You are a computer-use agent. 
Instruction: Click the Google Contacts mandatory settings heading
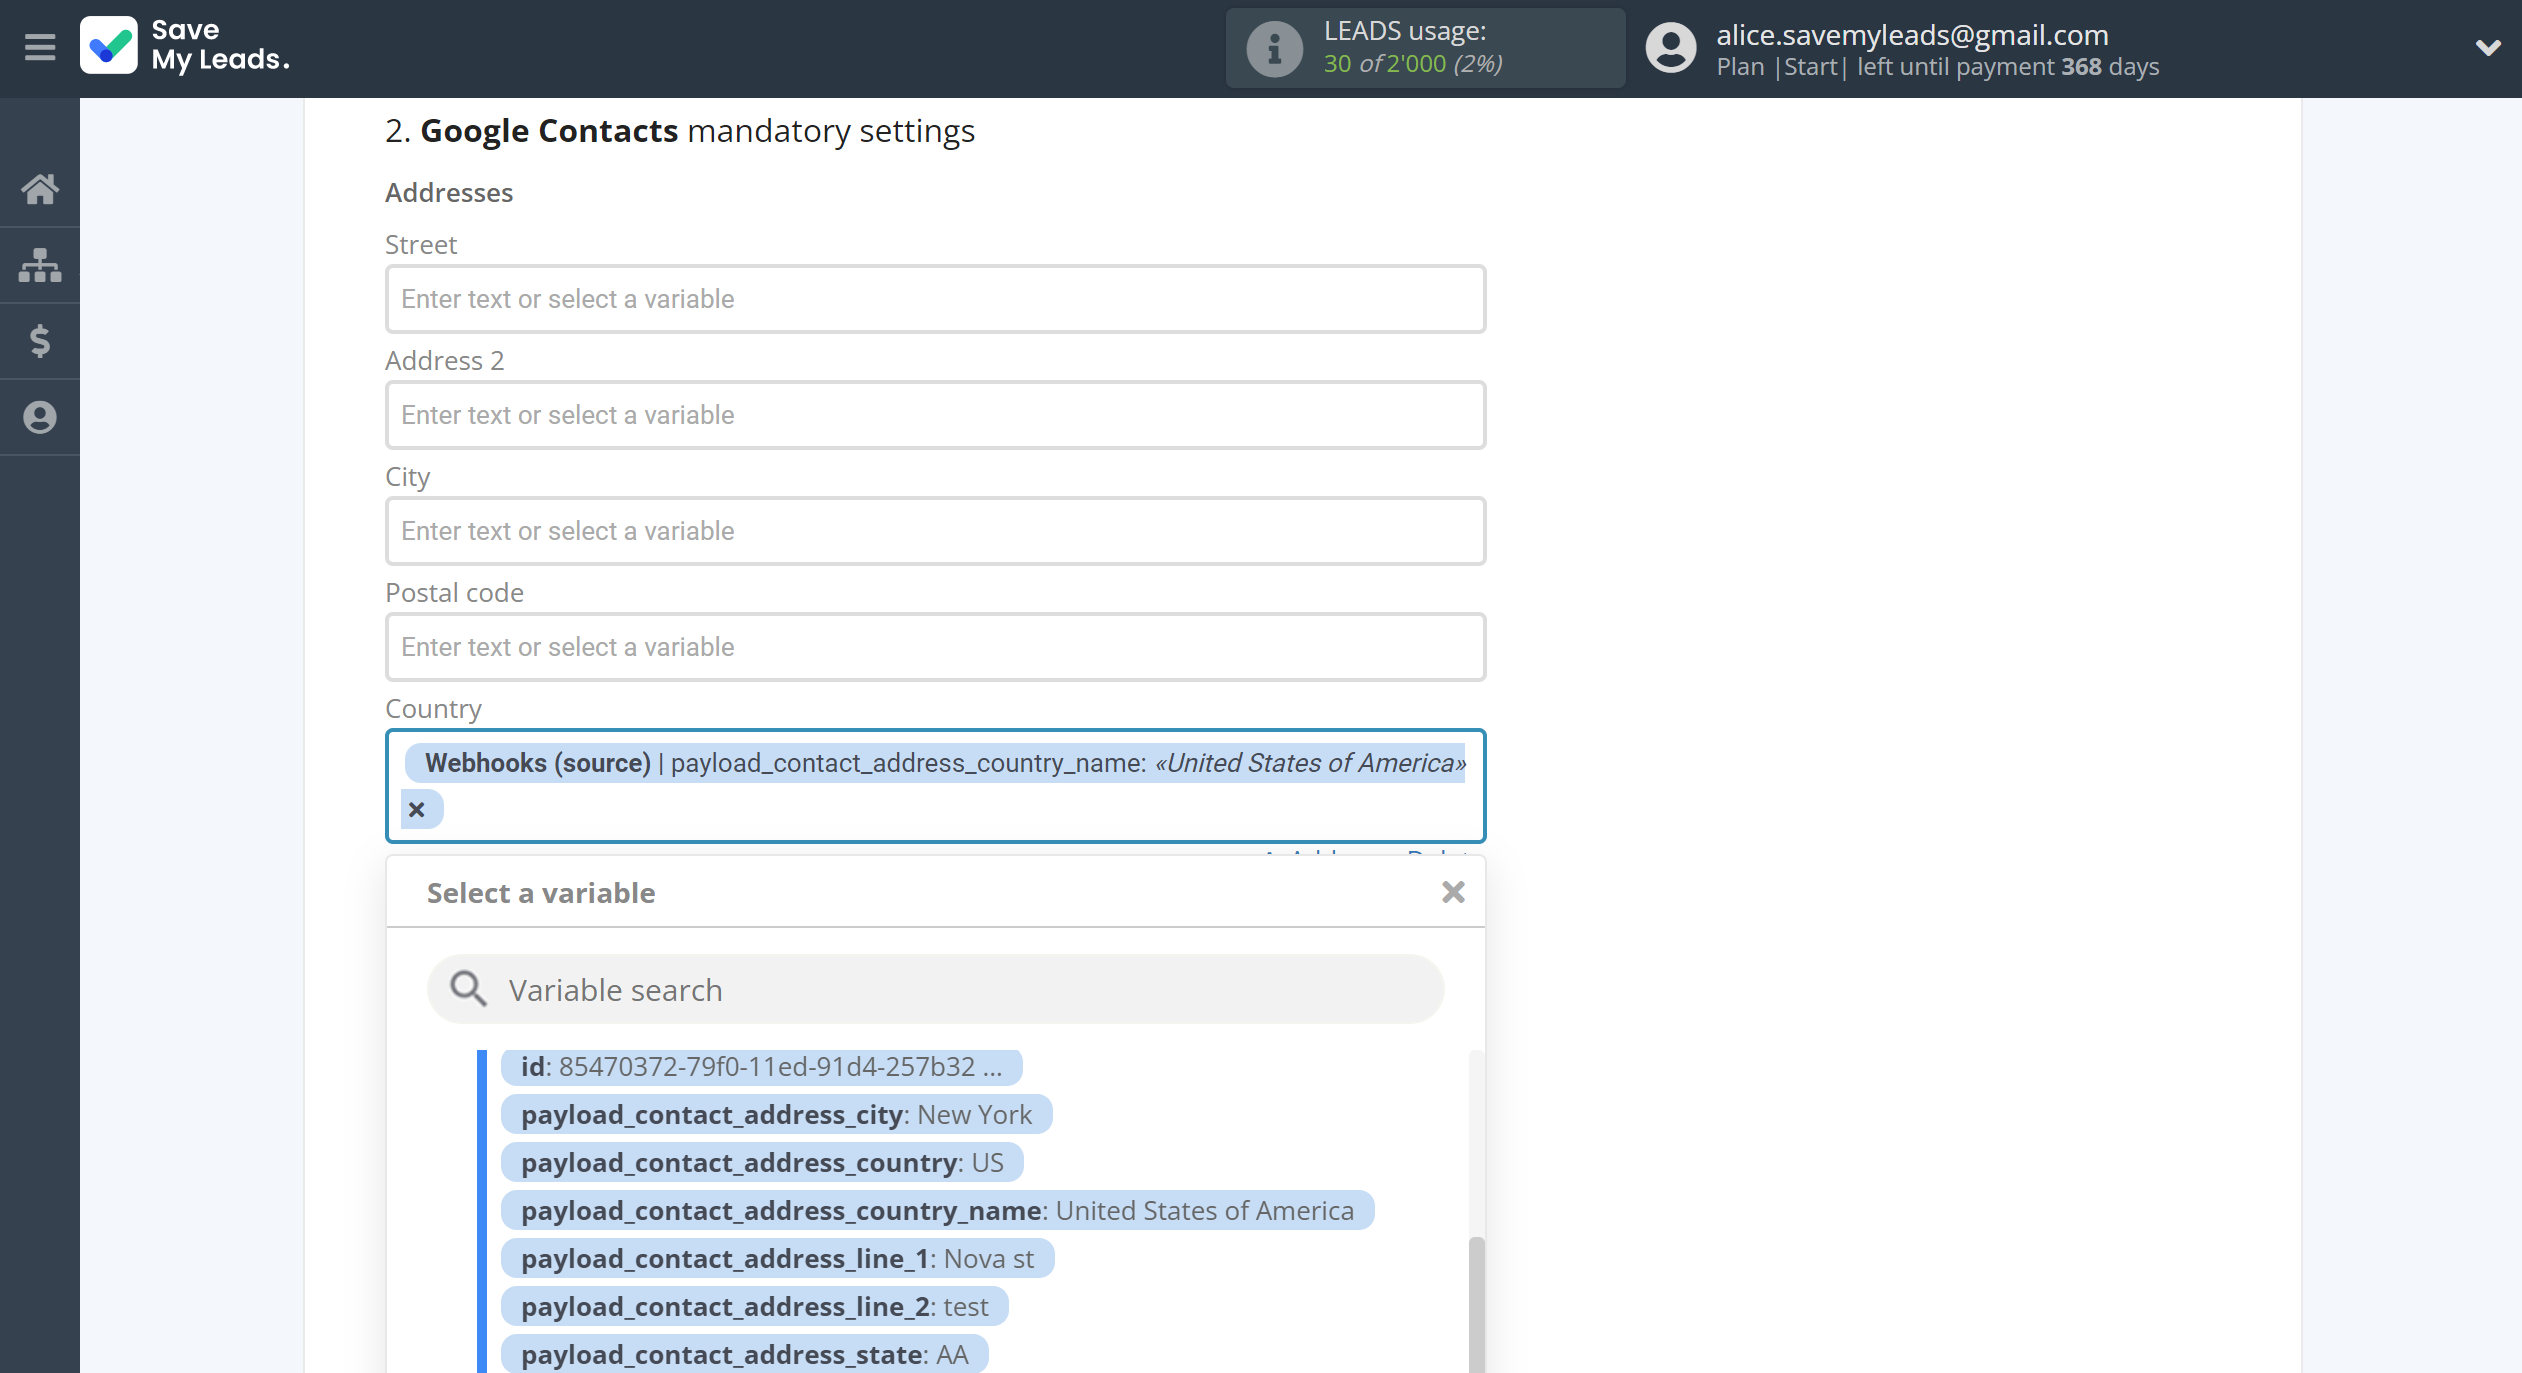click(x=680, y=131)
